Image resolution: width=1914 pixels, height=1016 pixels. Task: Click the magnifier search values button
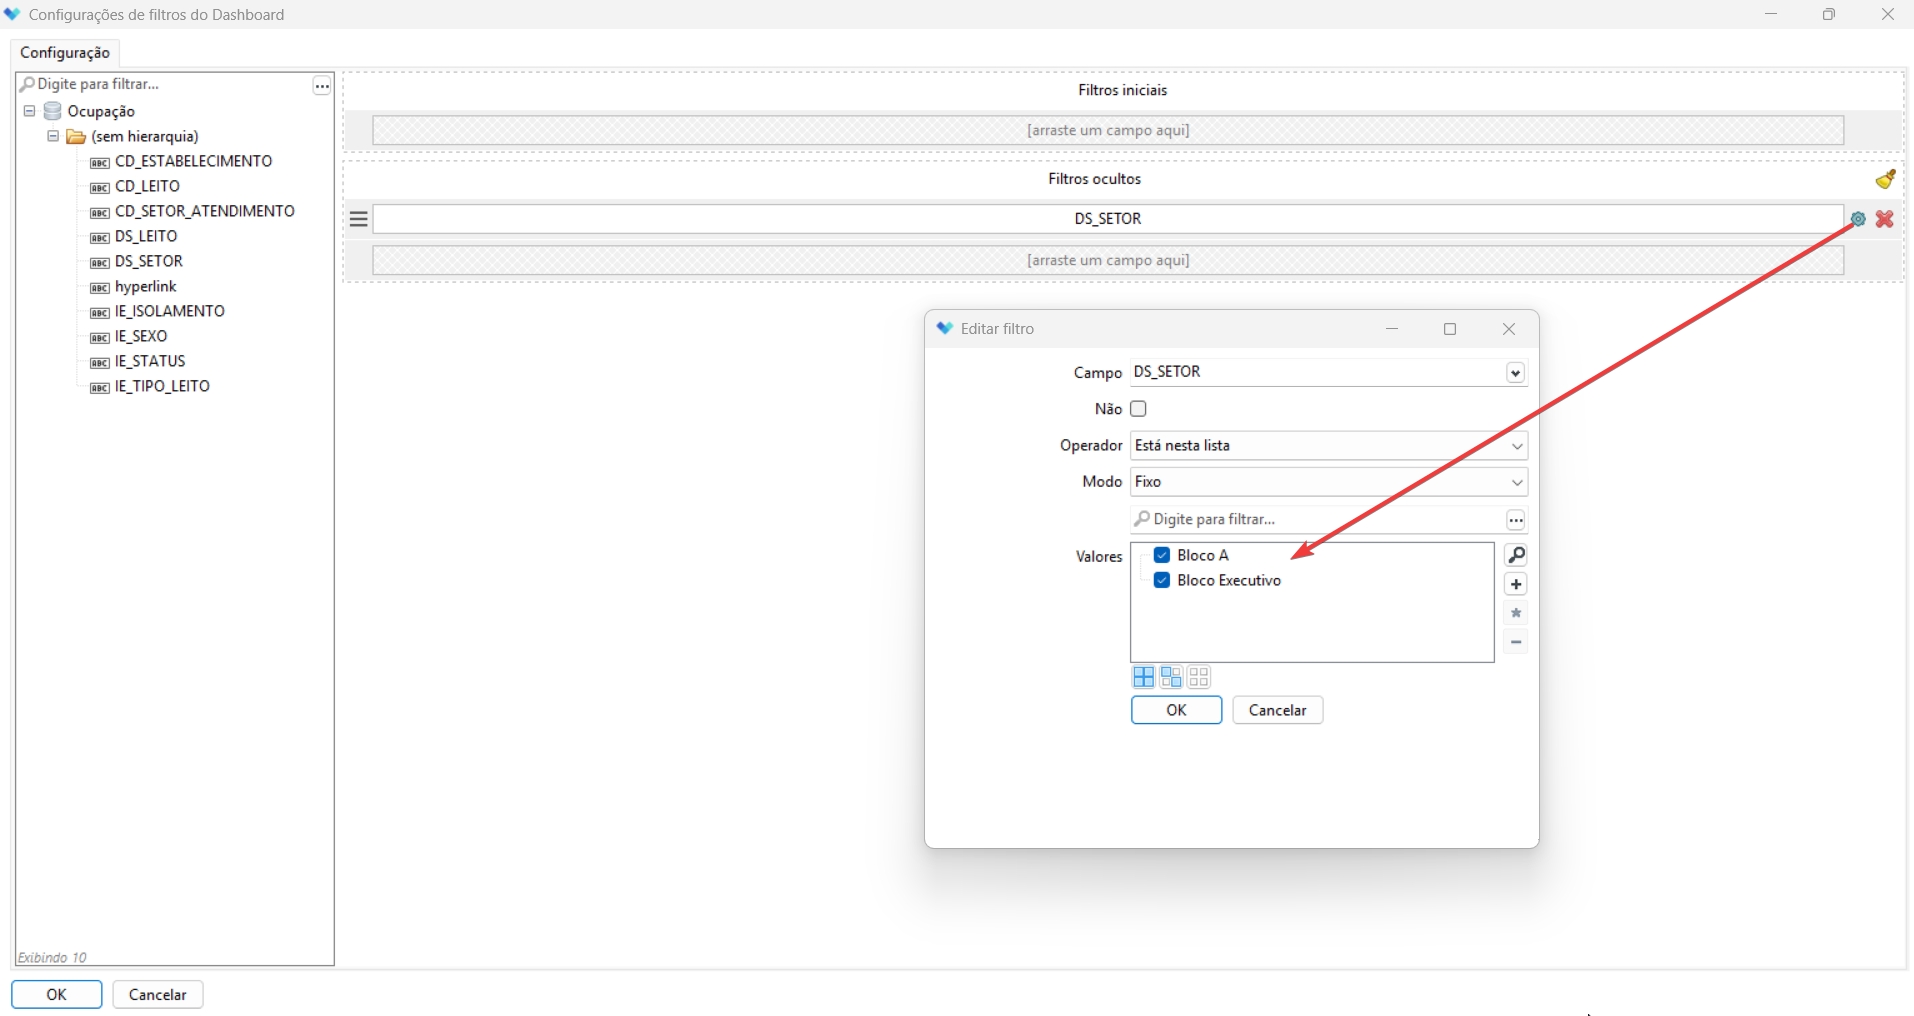1516,556
